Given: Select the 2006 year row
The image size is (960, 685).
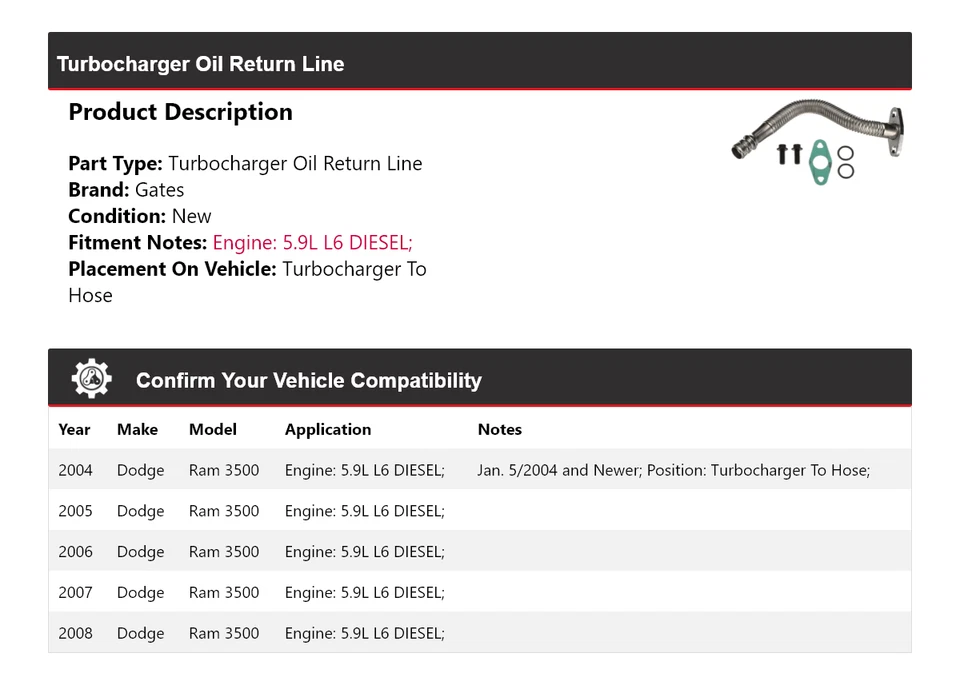Looking at the screenshot, I should [x=75, y=552].
